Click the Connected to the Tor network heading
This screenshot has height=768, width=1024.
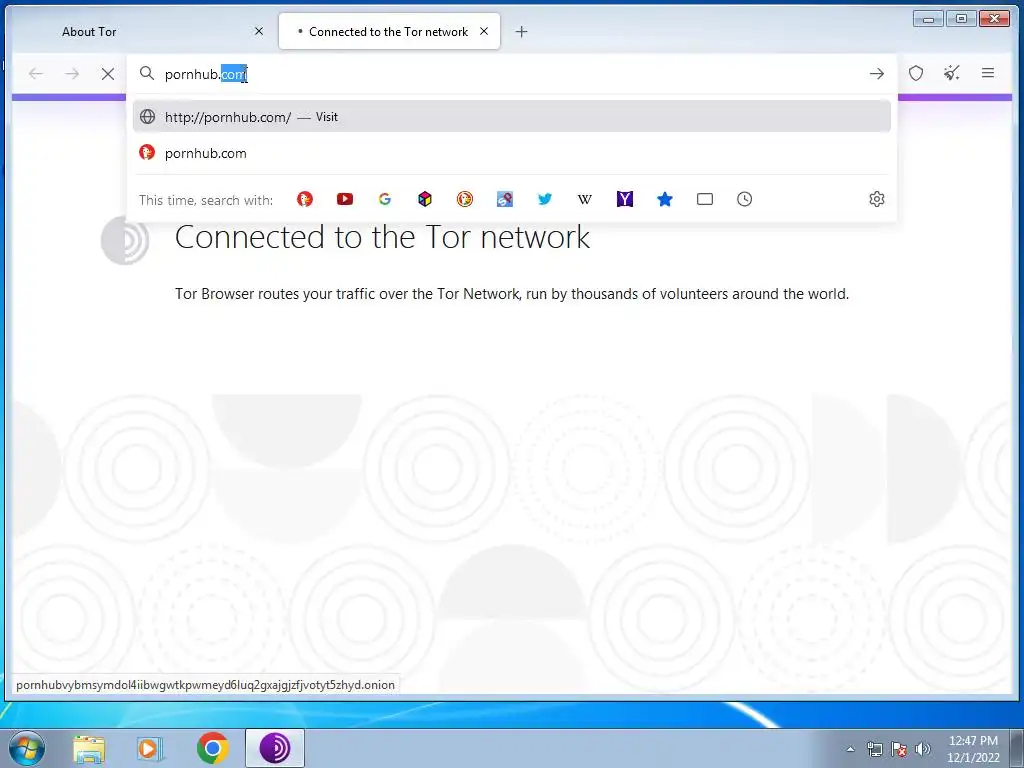click(382, 237)
